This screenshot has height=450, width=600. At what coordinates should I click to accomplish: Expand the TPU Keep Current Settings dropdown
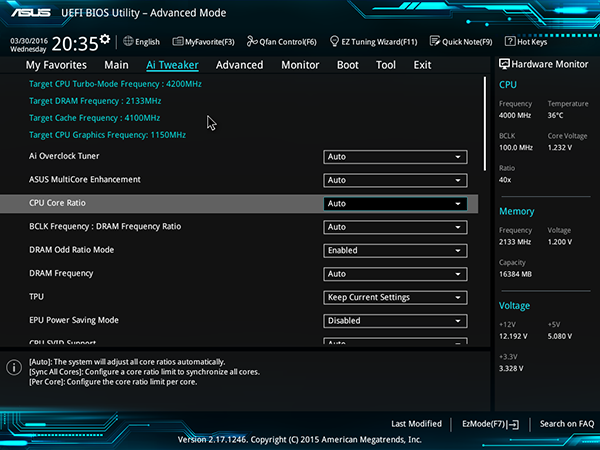tap(395, 298)
